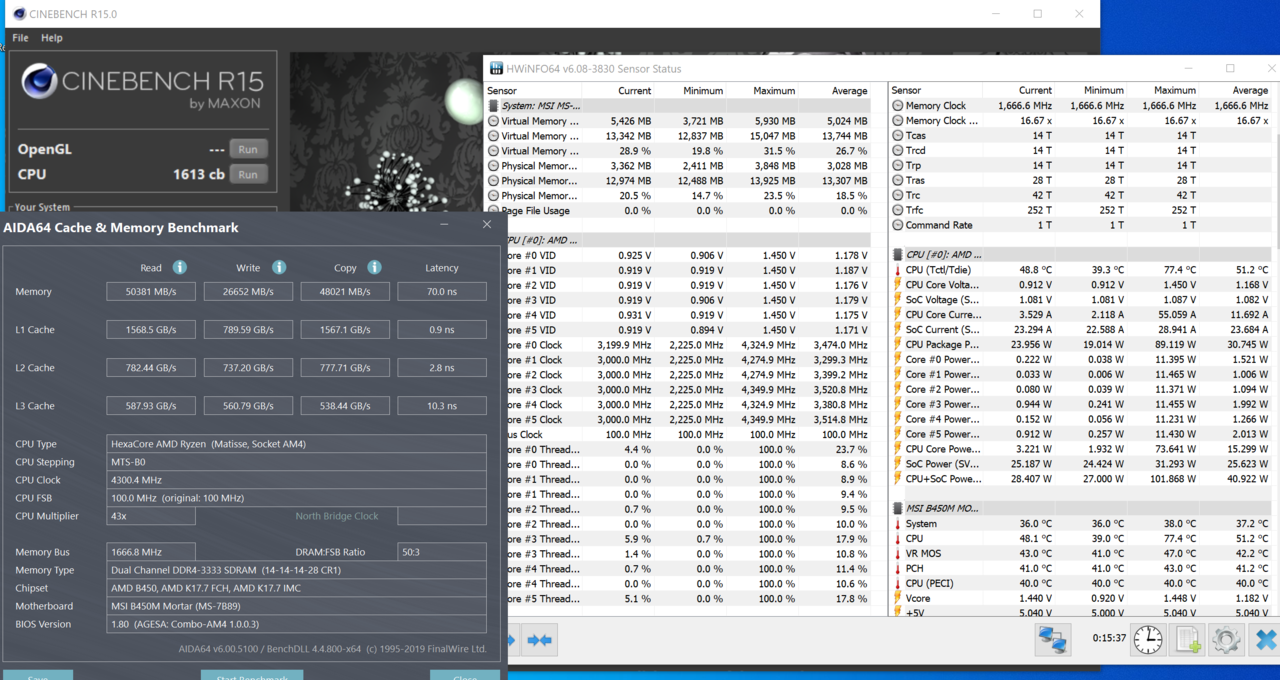Click the info icon next to Write
Viewport: 1280px width, 680px height.
[279, 267]
